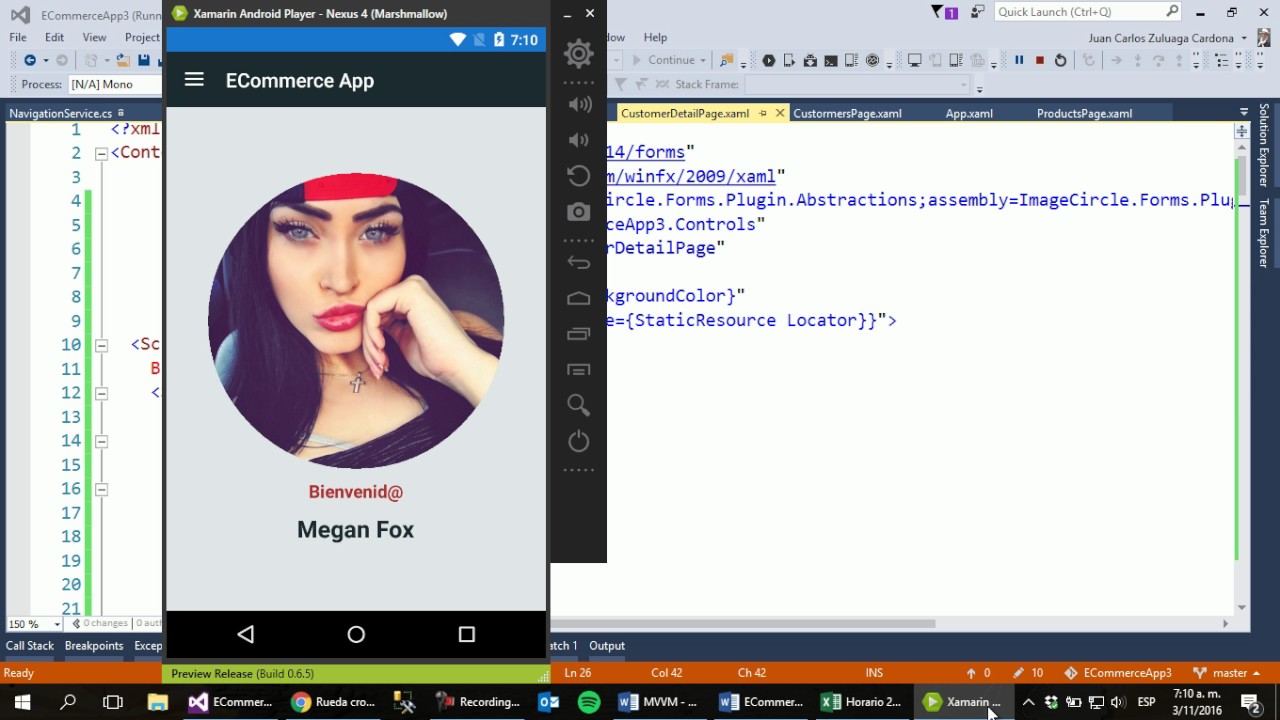The width and height of the screenshot is (1280, 720).
Task: Click the Continue debugging button
Action: point(663,60)
